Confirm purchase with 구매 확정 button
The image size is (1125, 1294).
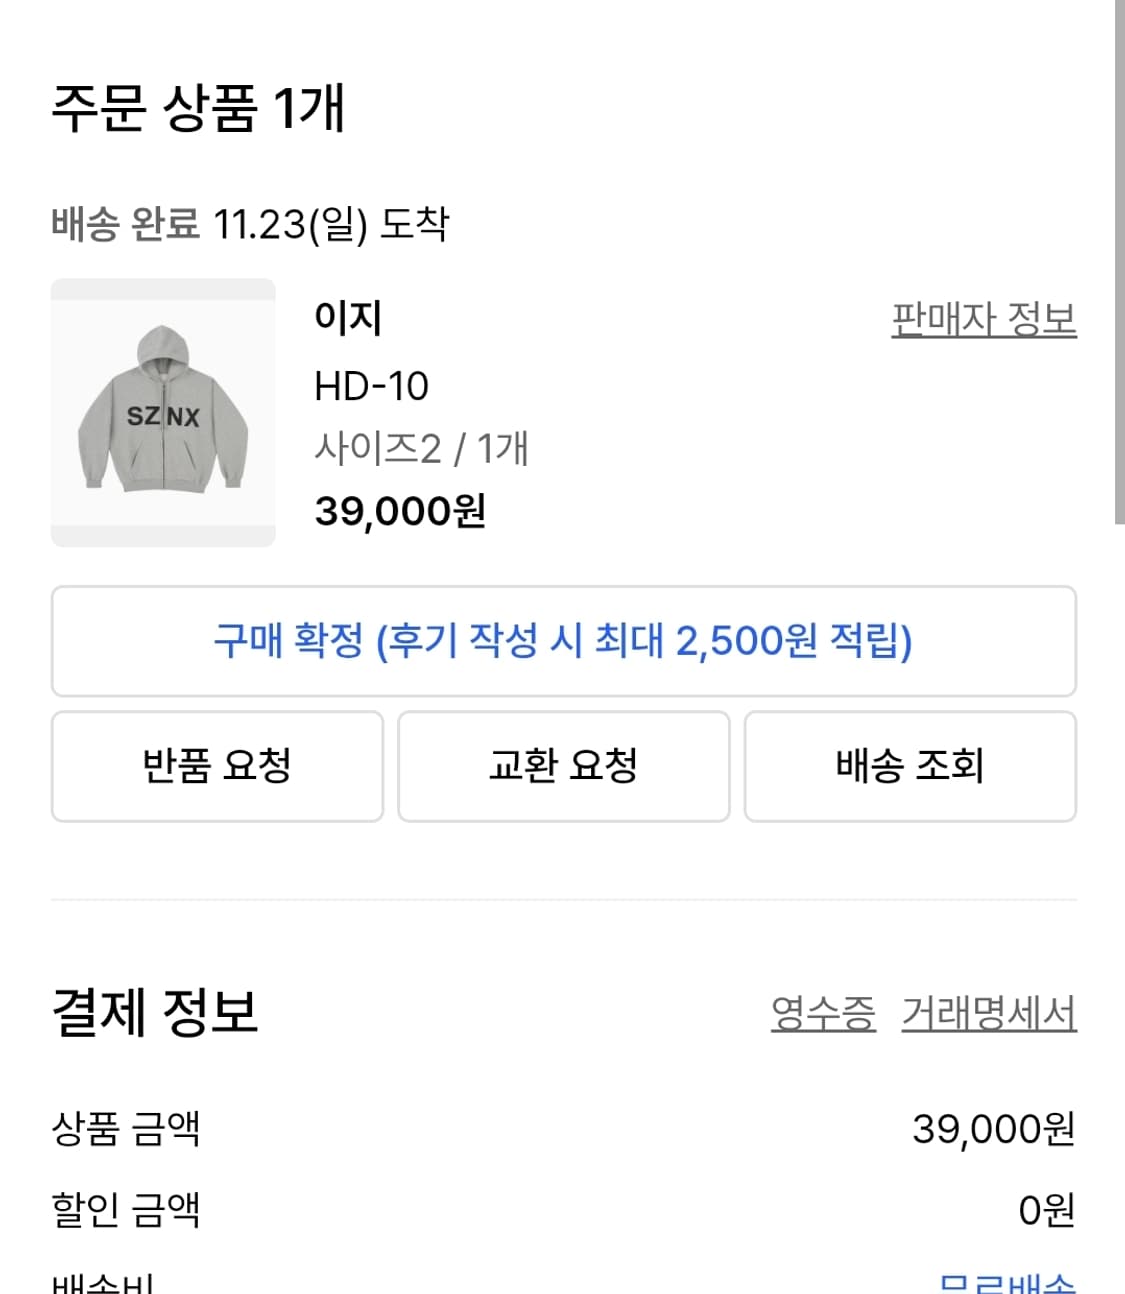click(563, 641)
